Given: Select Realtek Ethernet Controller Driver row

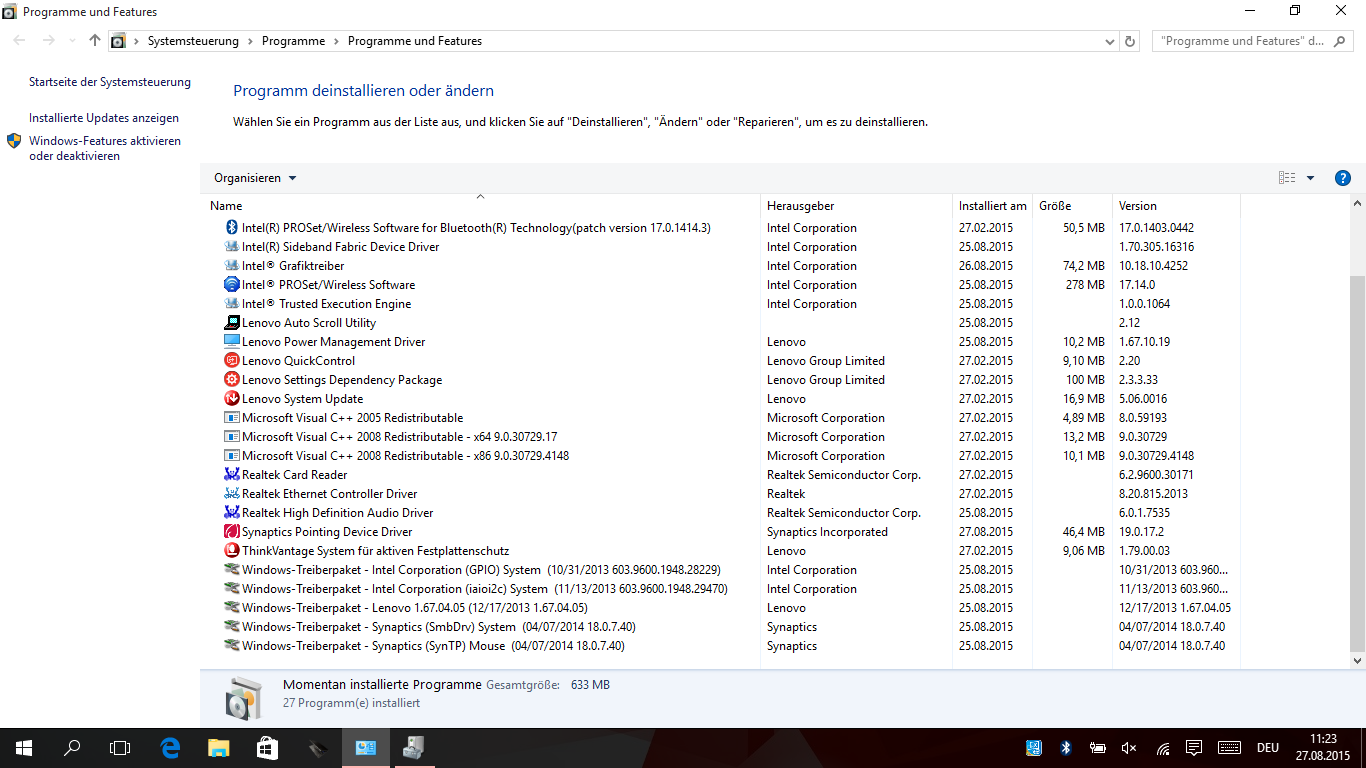Looking at the screenshot, I should click(x=722, y=494).
